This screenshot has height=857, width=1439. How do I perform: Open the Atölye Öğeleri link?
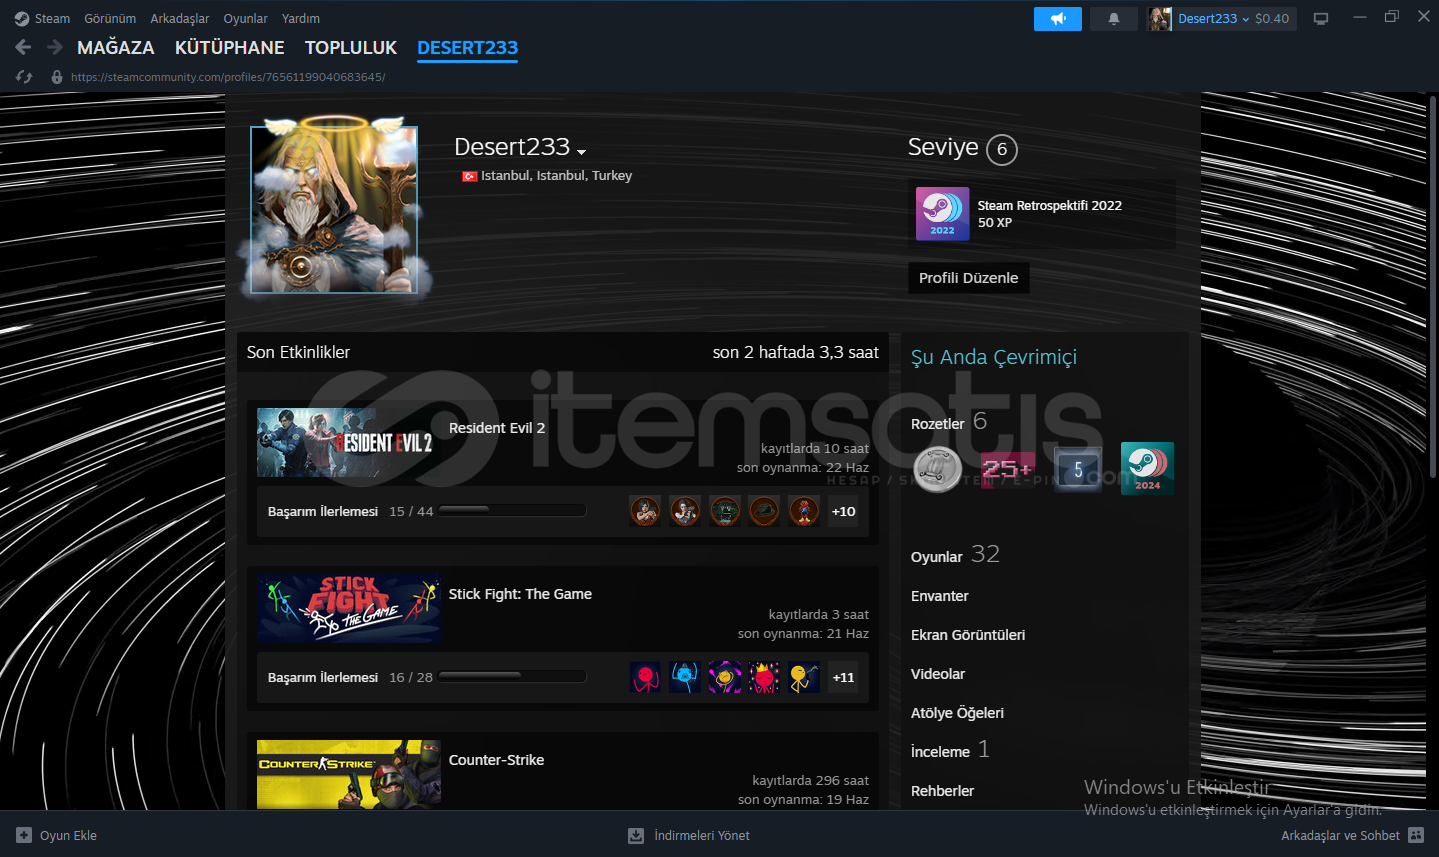click(x=957, y=713)
